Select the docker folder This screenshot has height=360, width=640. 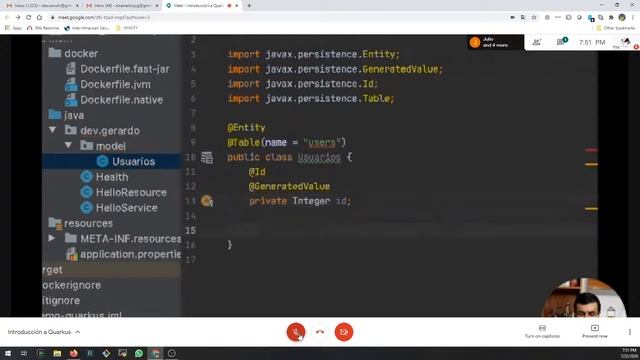click(73, 53)
